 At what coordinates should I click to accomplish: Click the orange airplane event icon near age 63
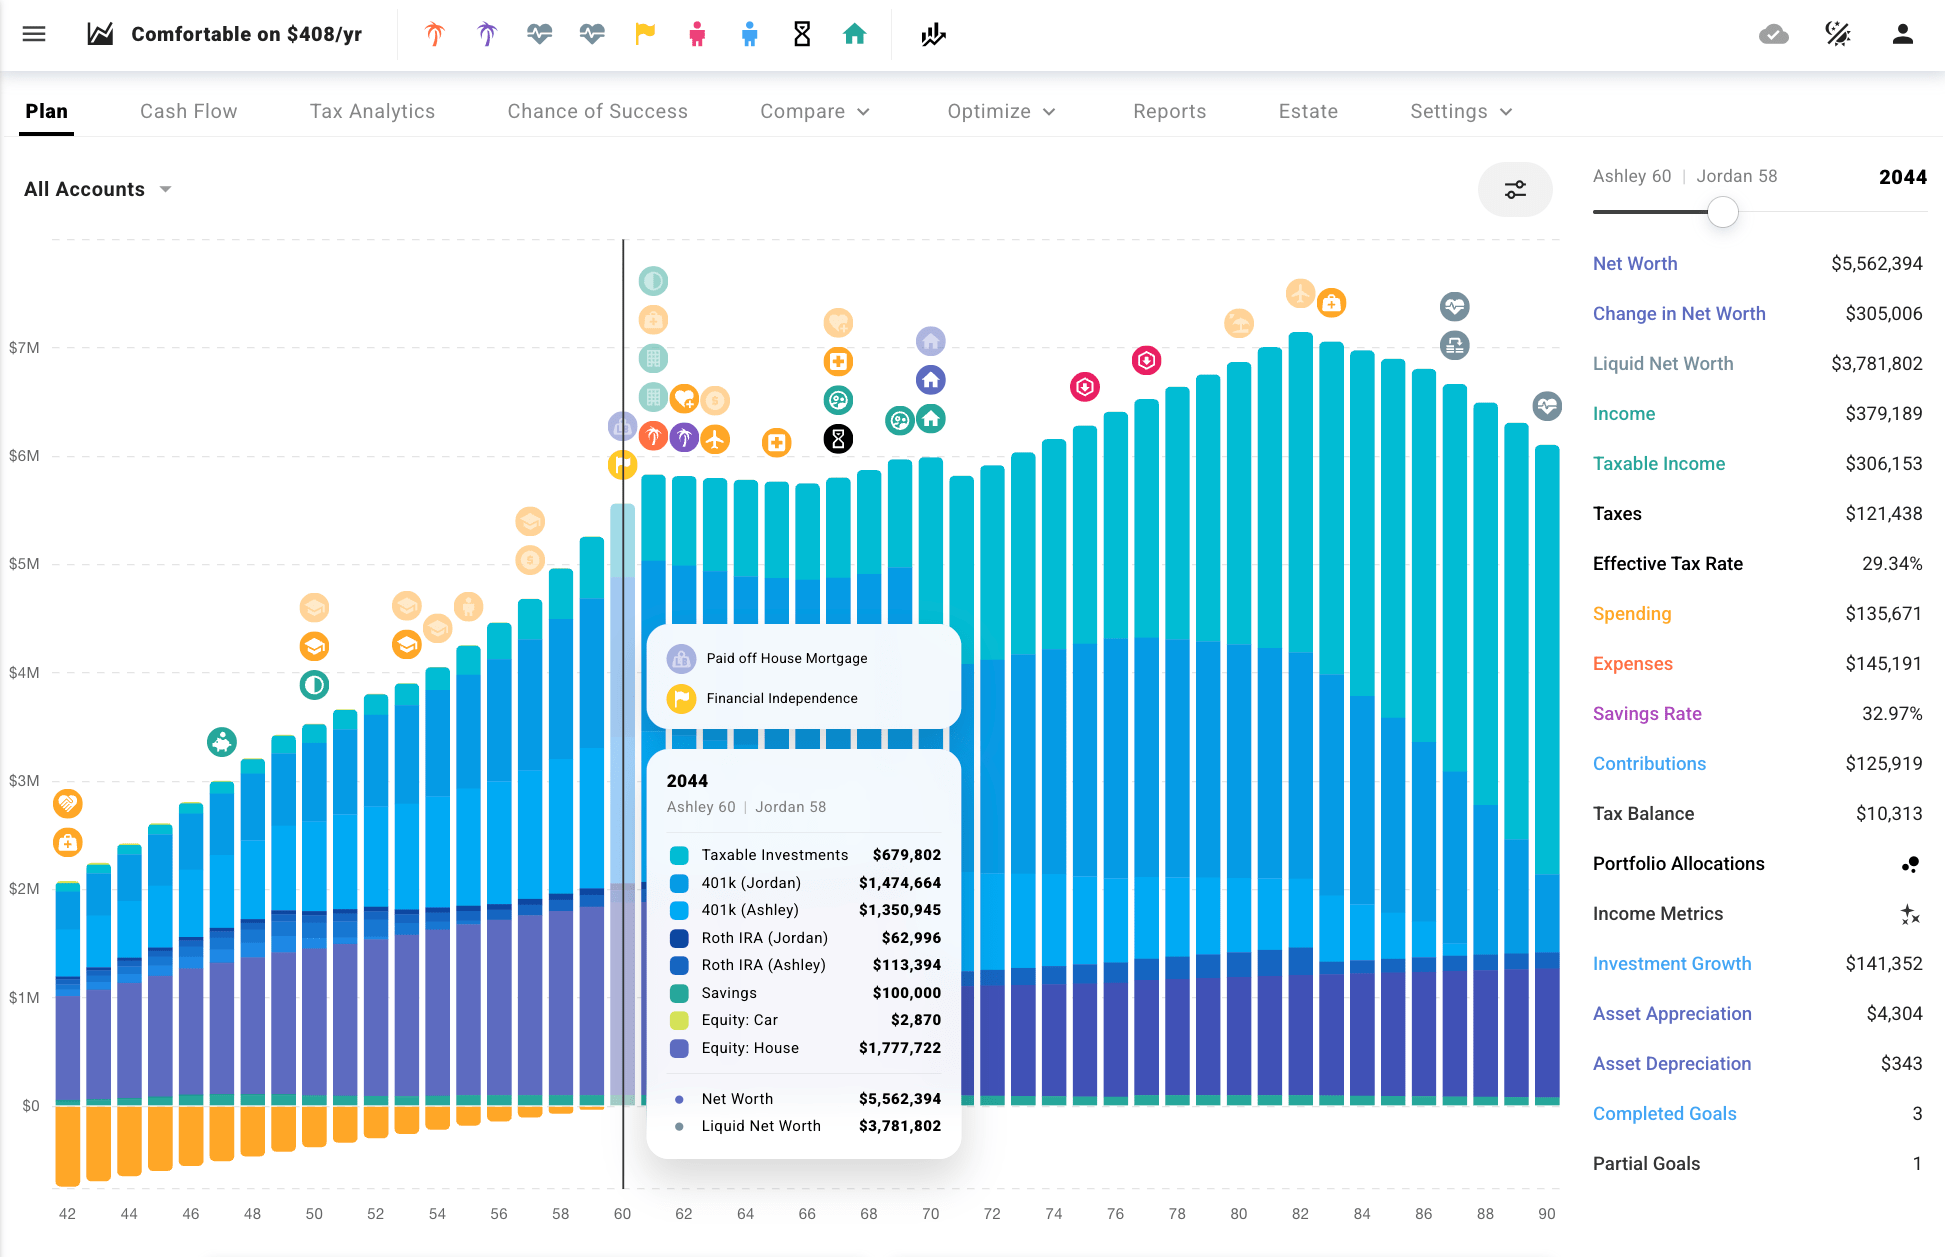click(x=715, y=438)
